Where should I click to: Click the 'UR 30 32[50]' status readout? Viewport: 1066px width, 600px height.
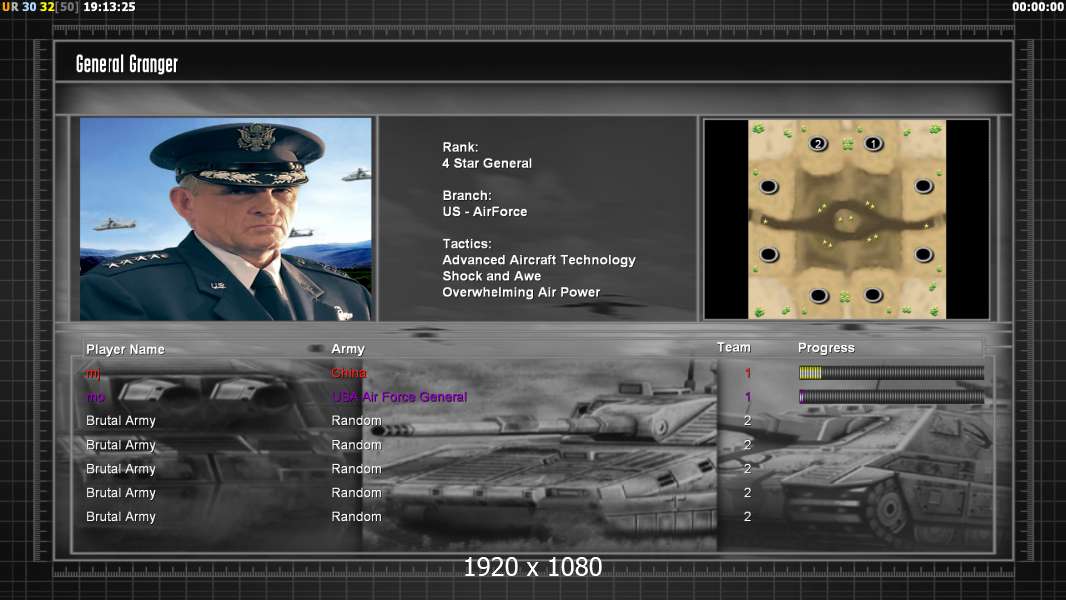[40, 7]
